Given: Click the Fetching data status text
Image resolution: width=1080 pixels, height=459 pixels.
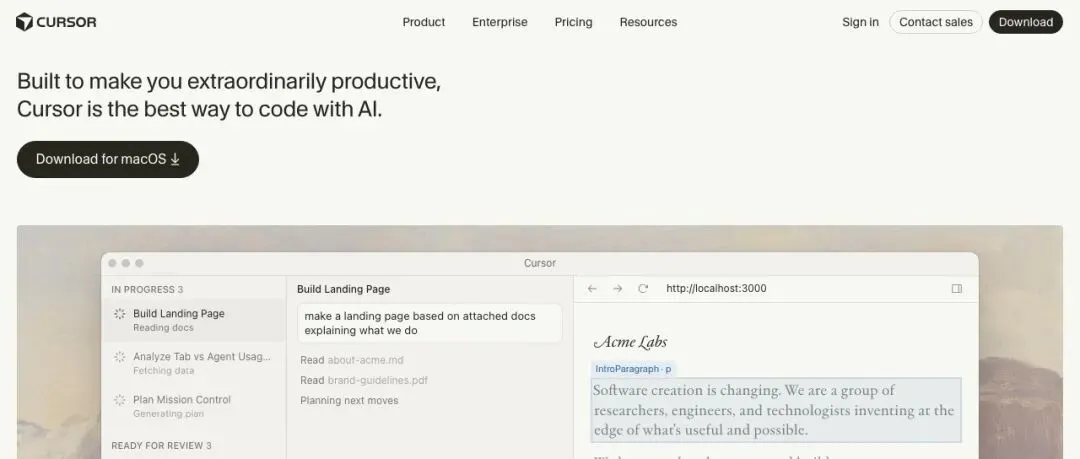Looking at the screenshot, I should click(x=163, y=370).
